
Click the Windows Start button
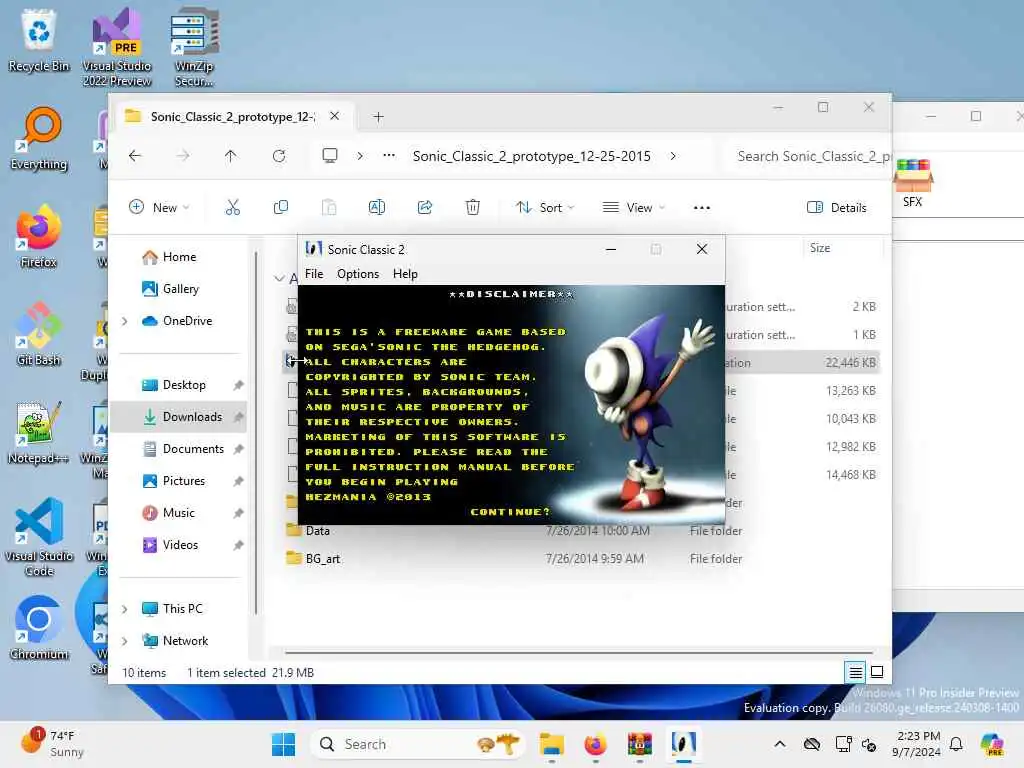(283, 744)
